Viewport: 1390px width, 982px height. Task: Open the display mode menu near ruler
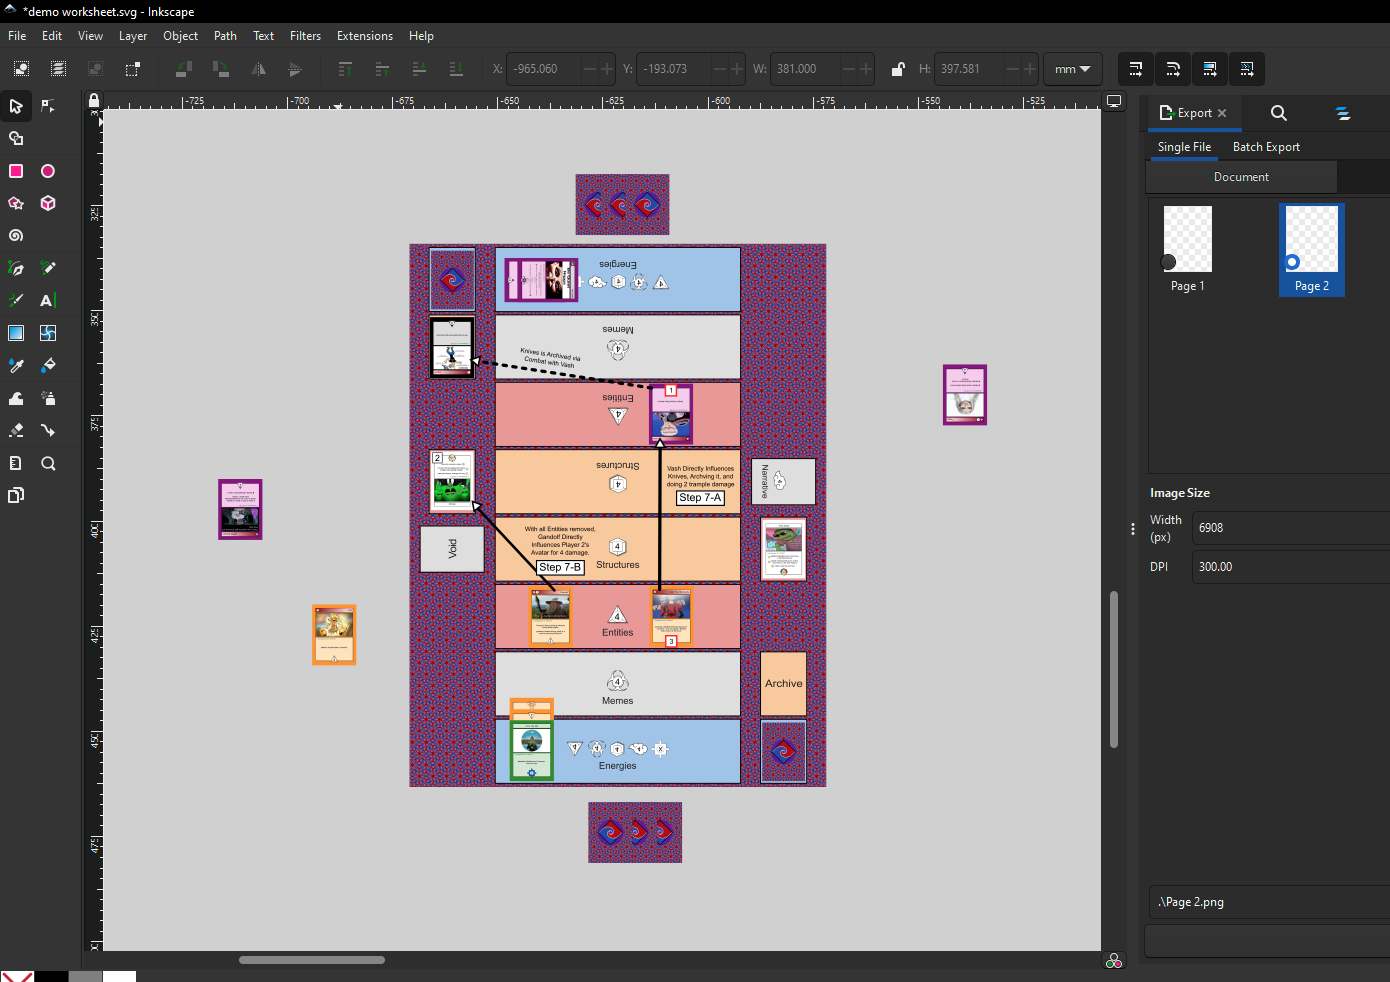1114,101
